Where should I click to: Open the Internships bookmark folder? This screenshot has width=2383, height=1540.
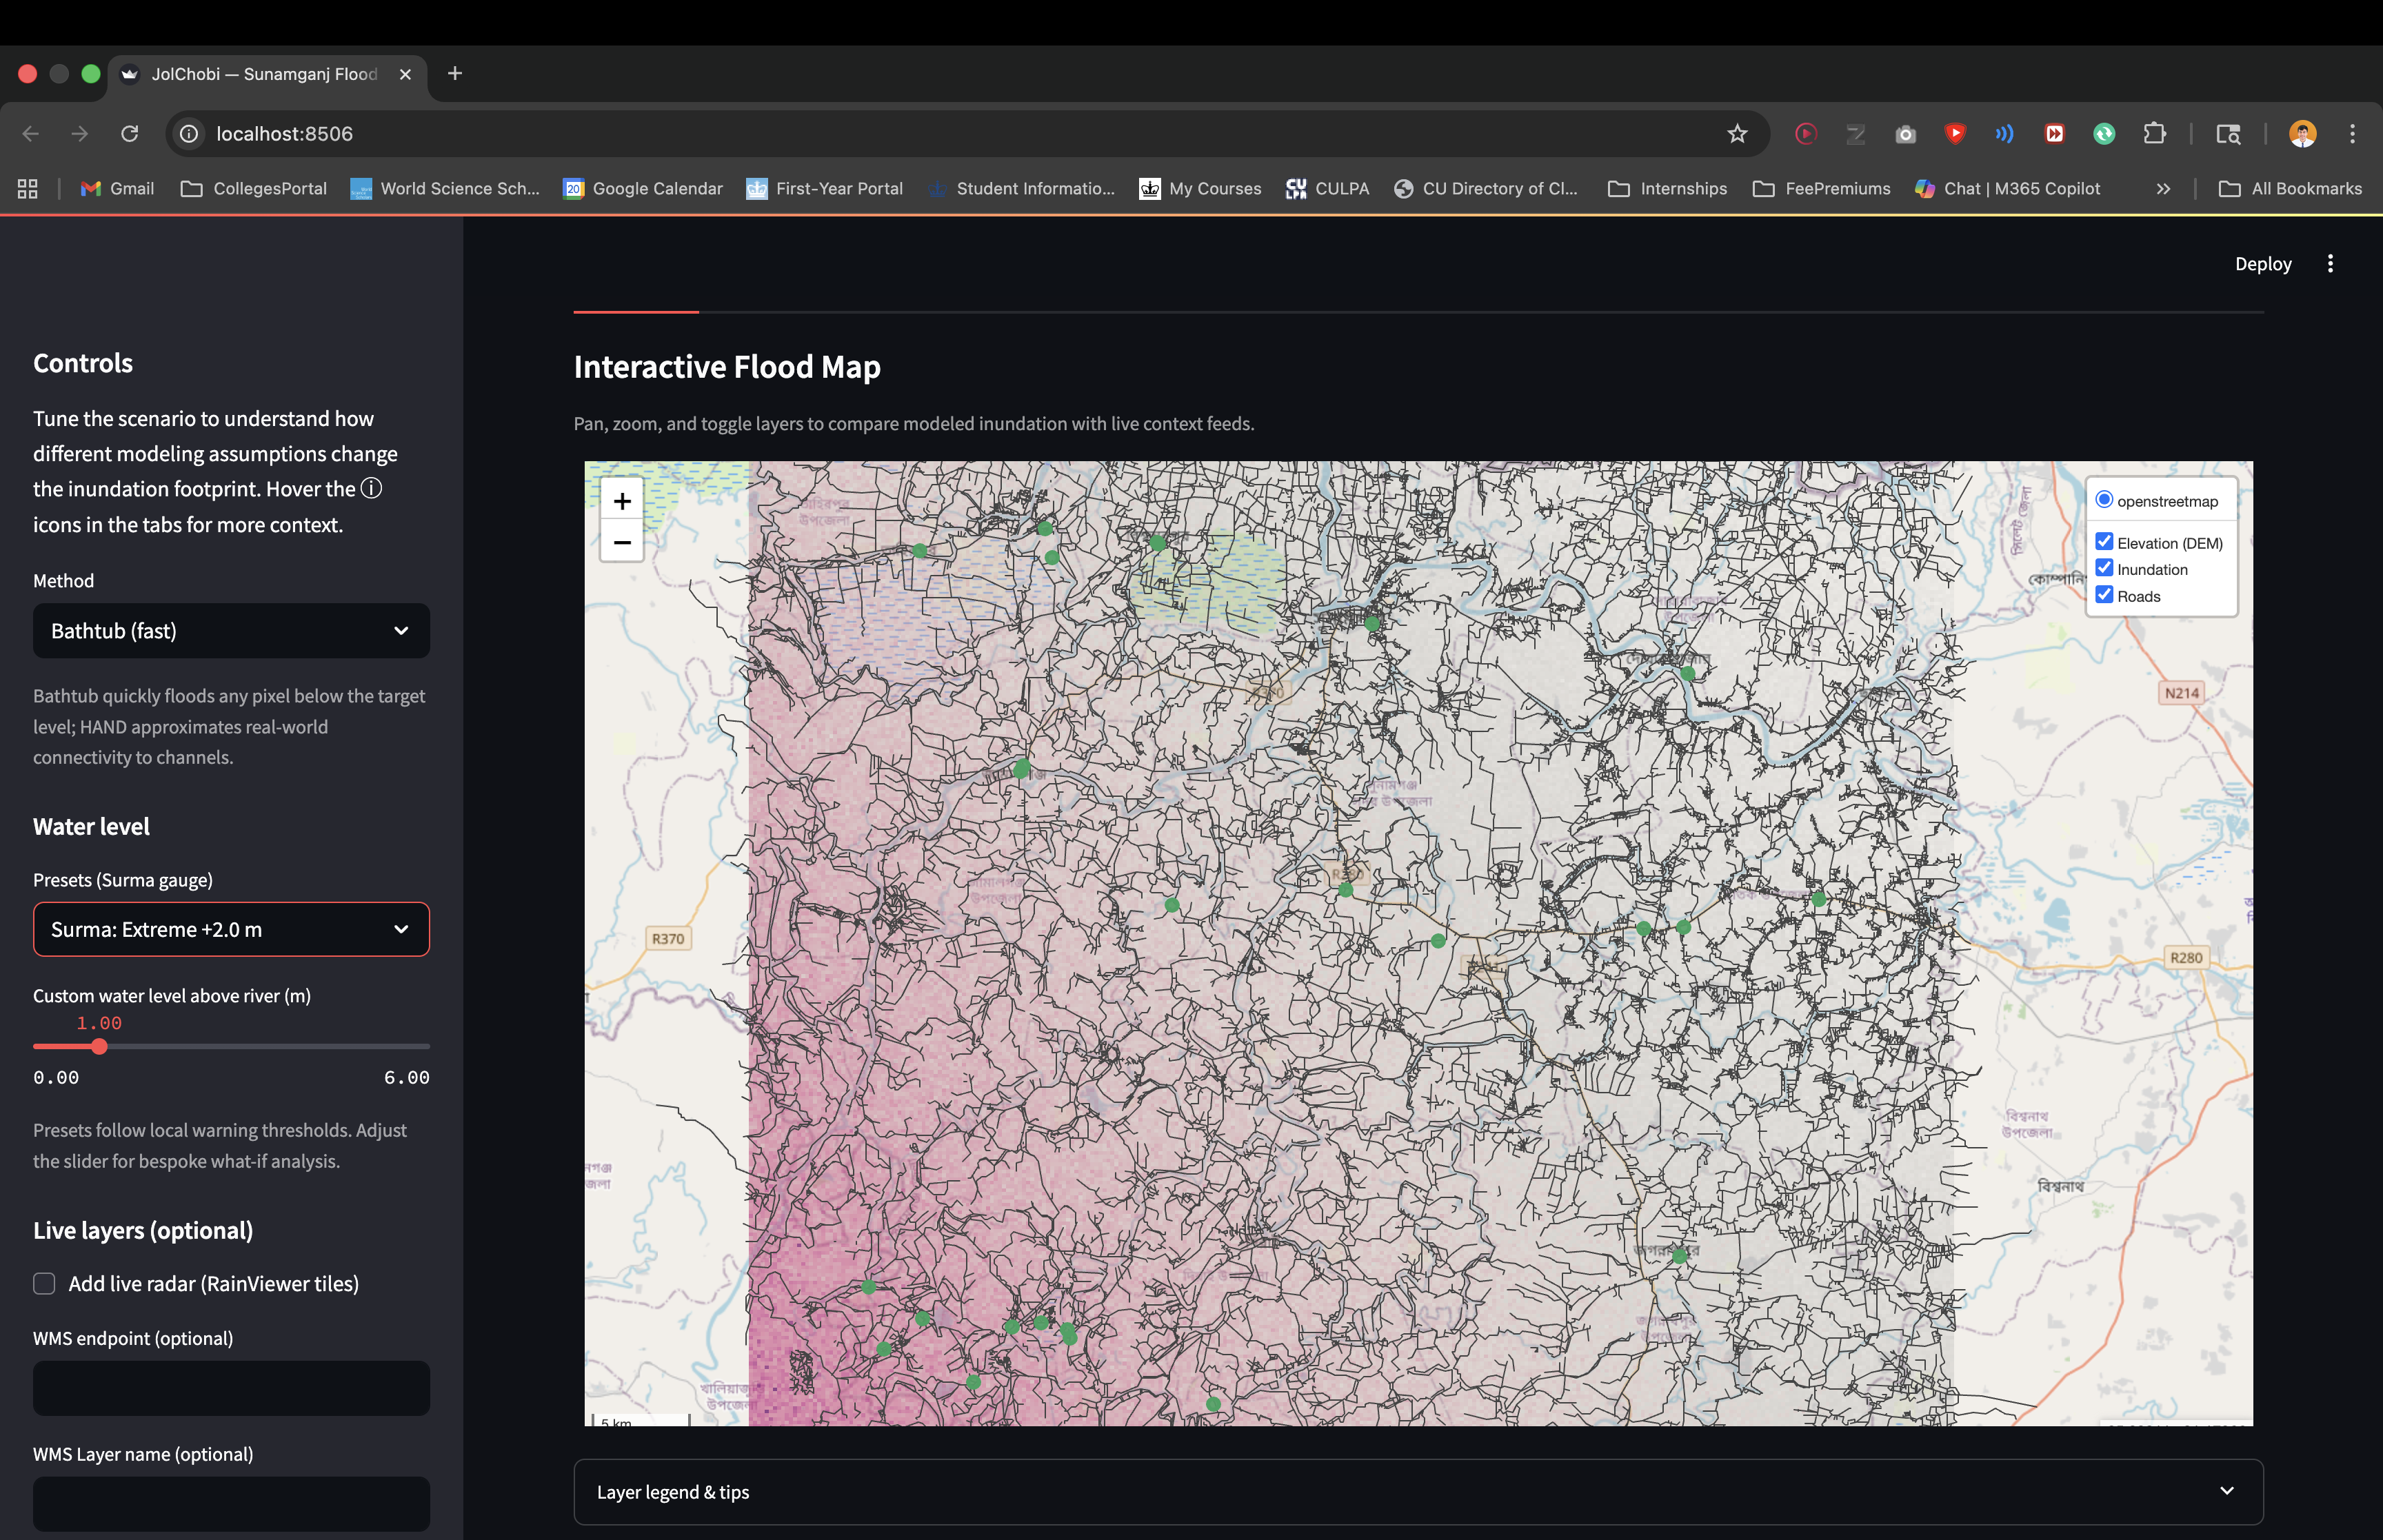coord(1667,189)
